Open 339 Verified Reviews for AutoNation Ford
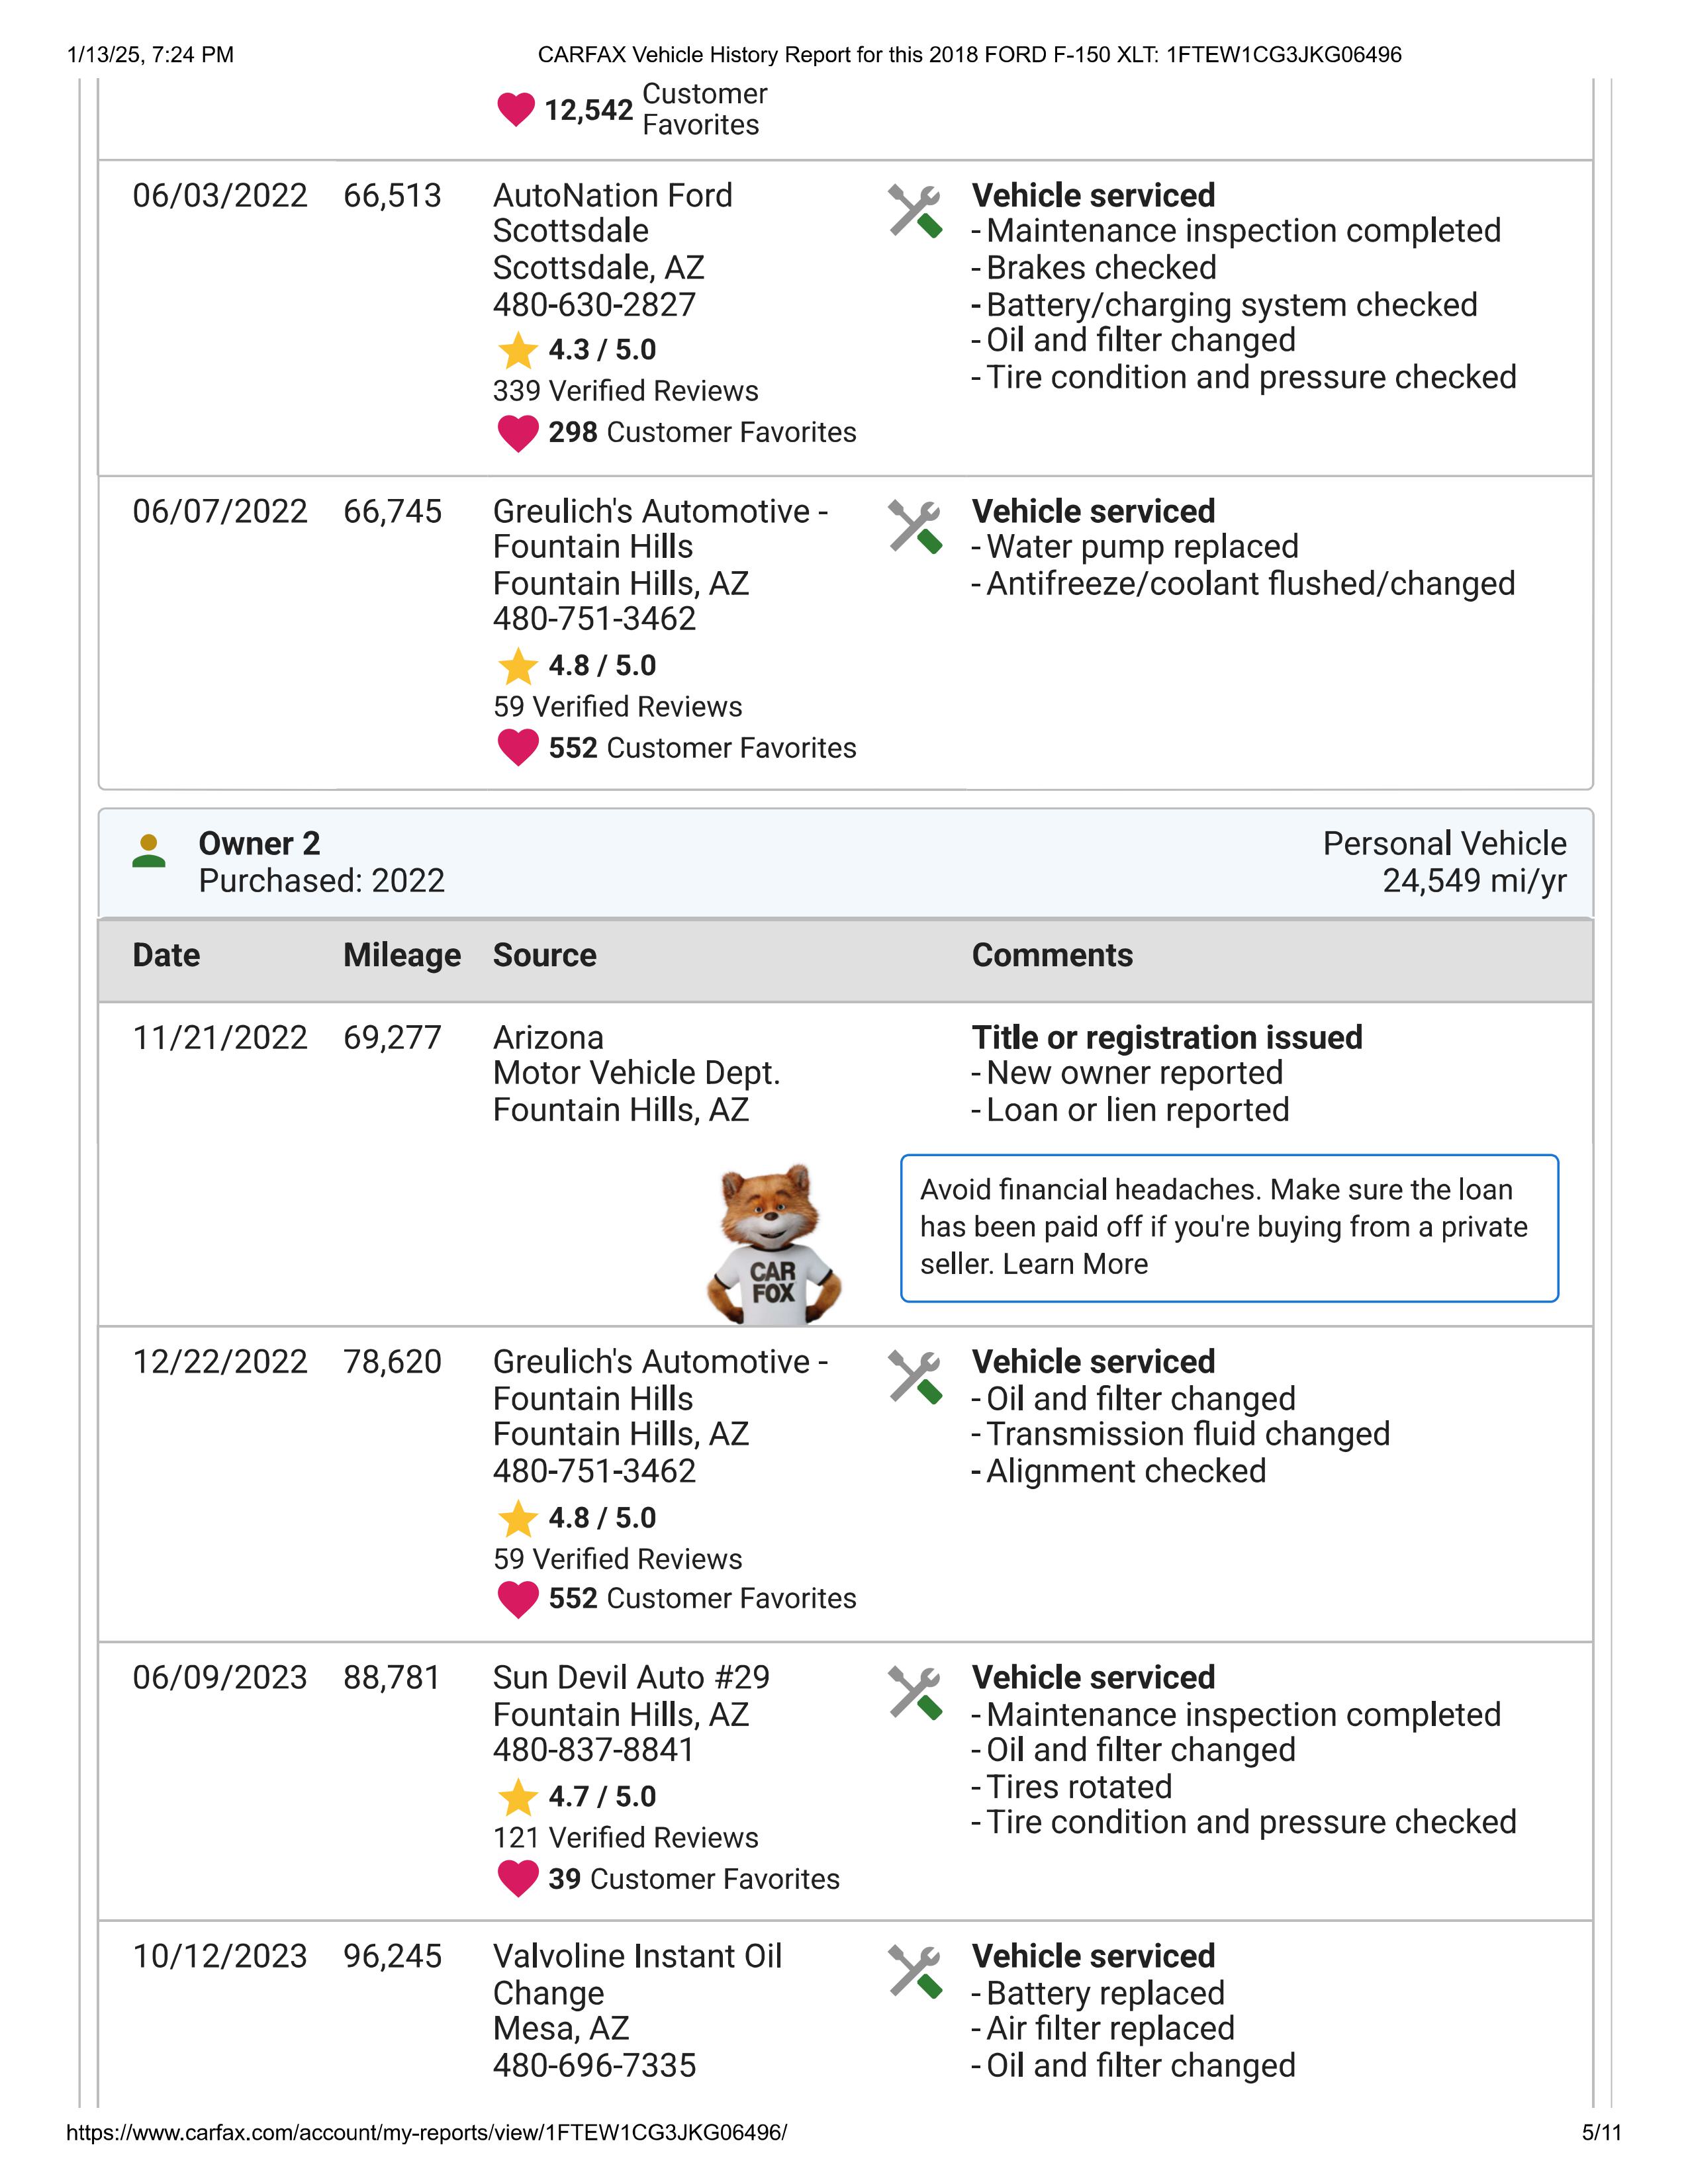The height and width of the screenshot is (2184, 1688). pyautogui.click(x=625, y=391)
